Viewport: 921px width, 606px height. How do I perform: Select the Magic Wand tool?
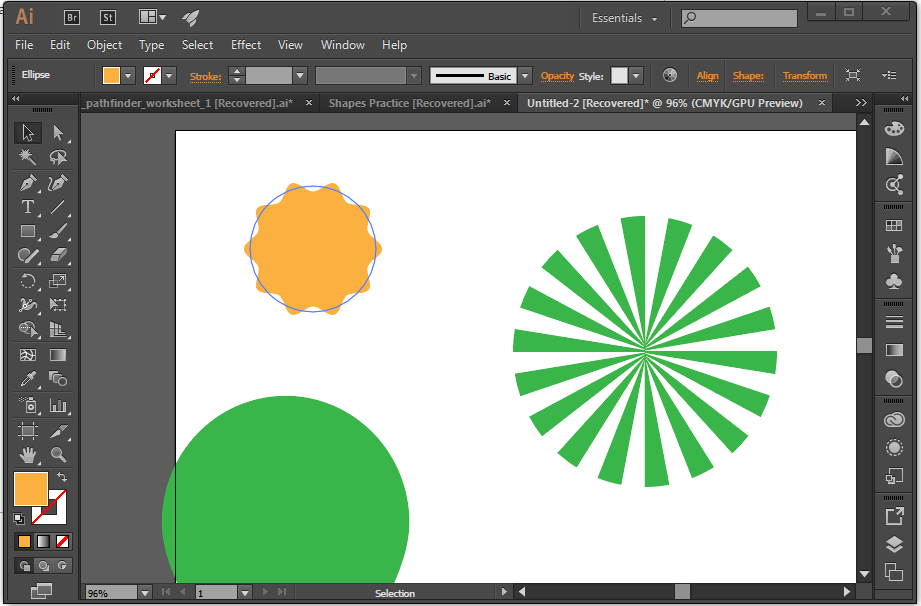[x=28, y=157]
